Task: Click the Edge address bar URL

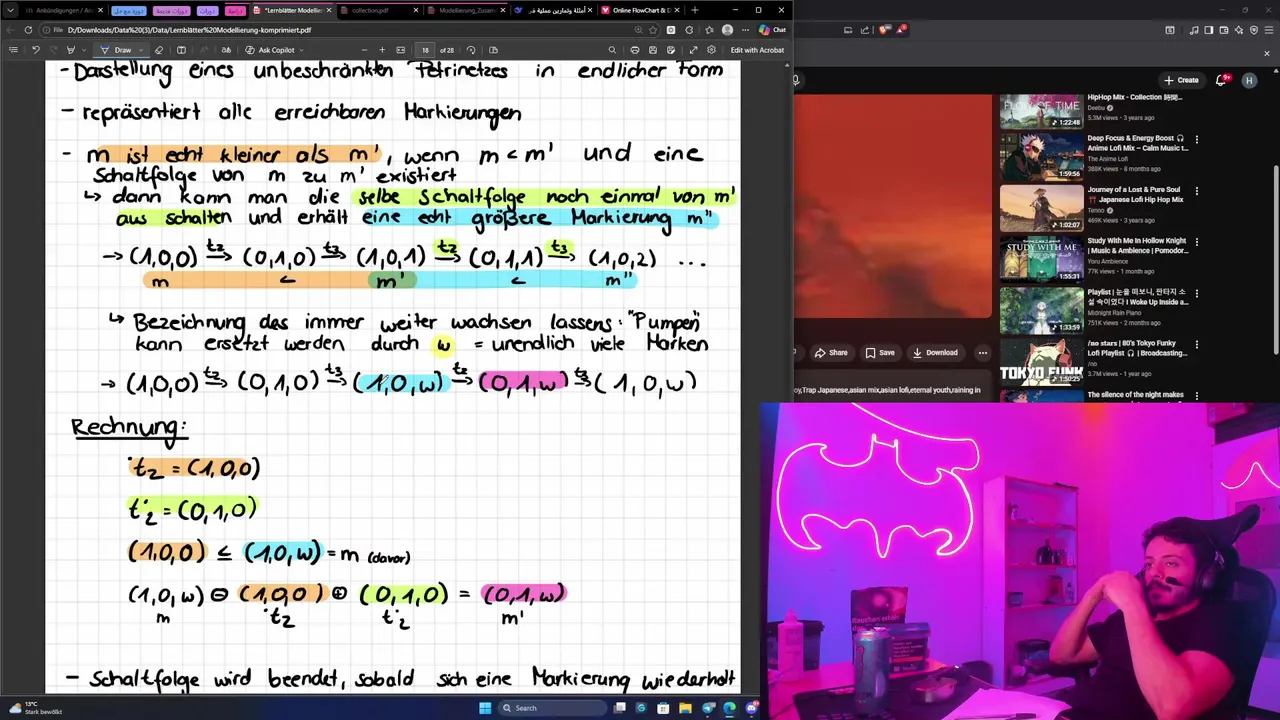Action: (190, 30)
